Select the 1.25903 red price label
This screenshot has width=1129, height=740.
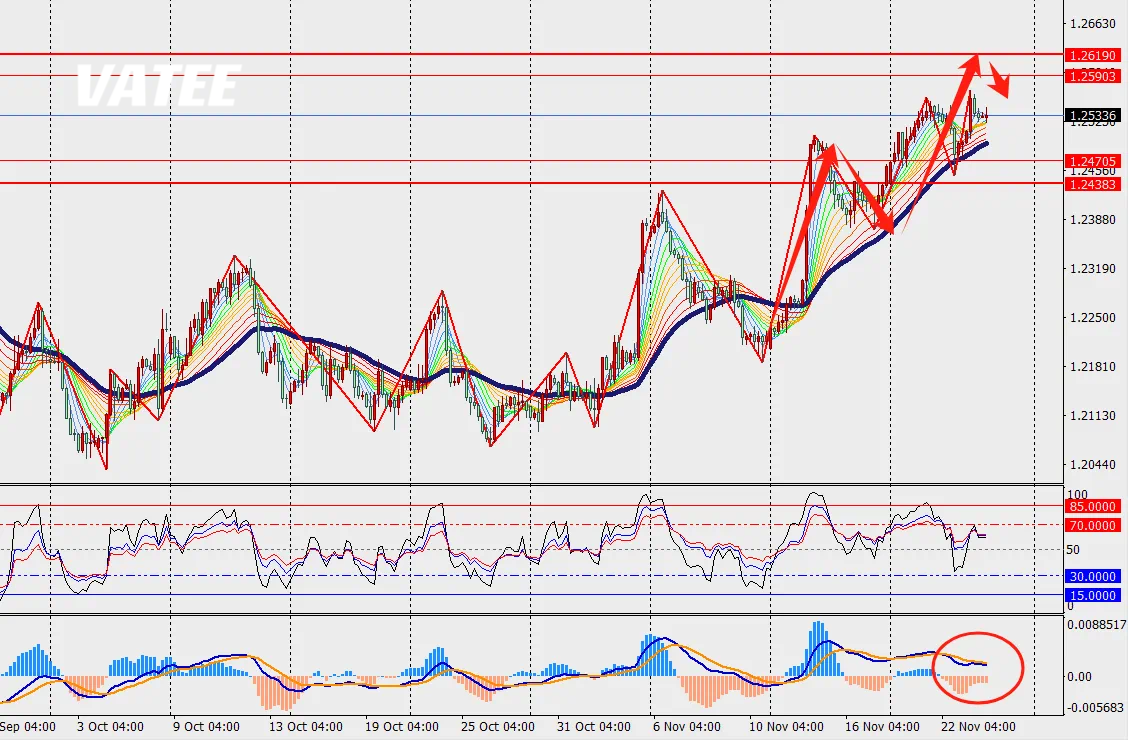click(x=1092, y=76)
